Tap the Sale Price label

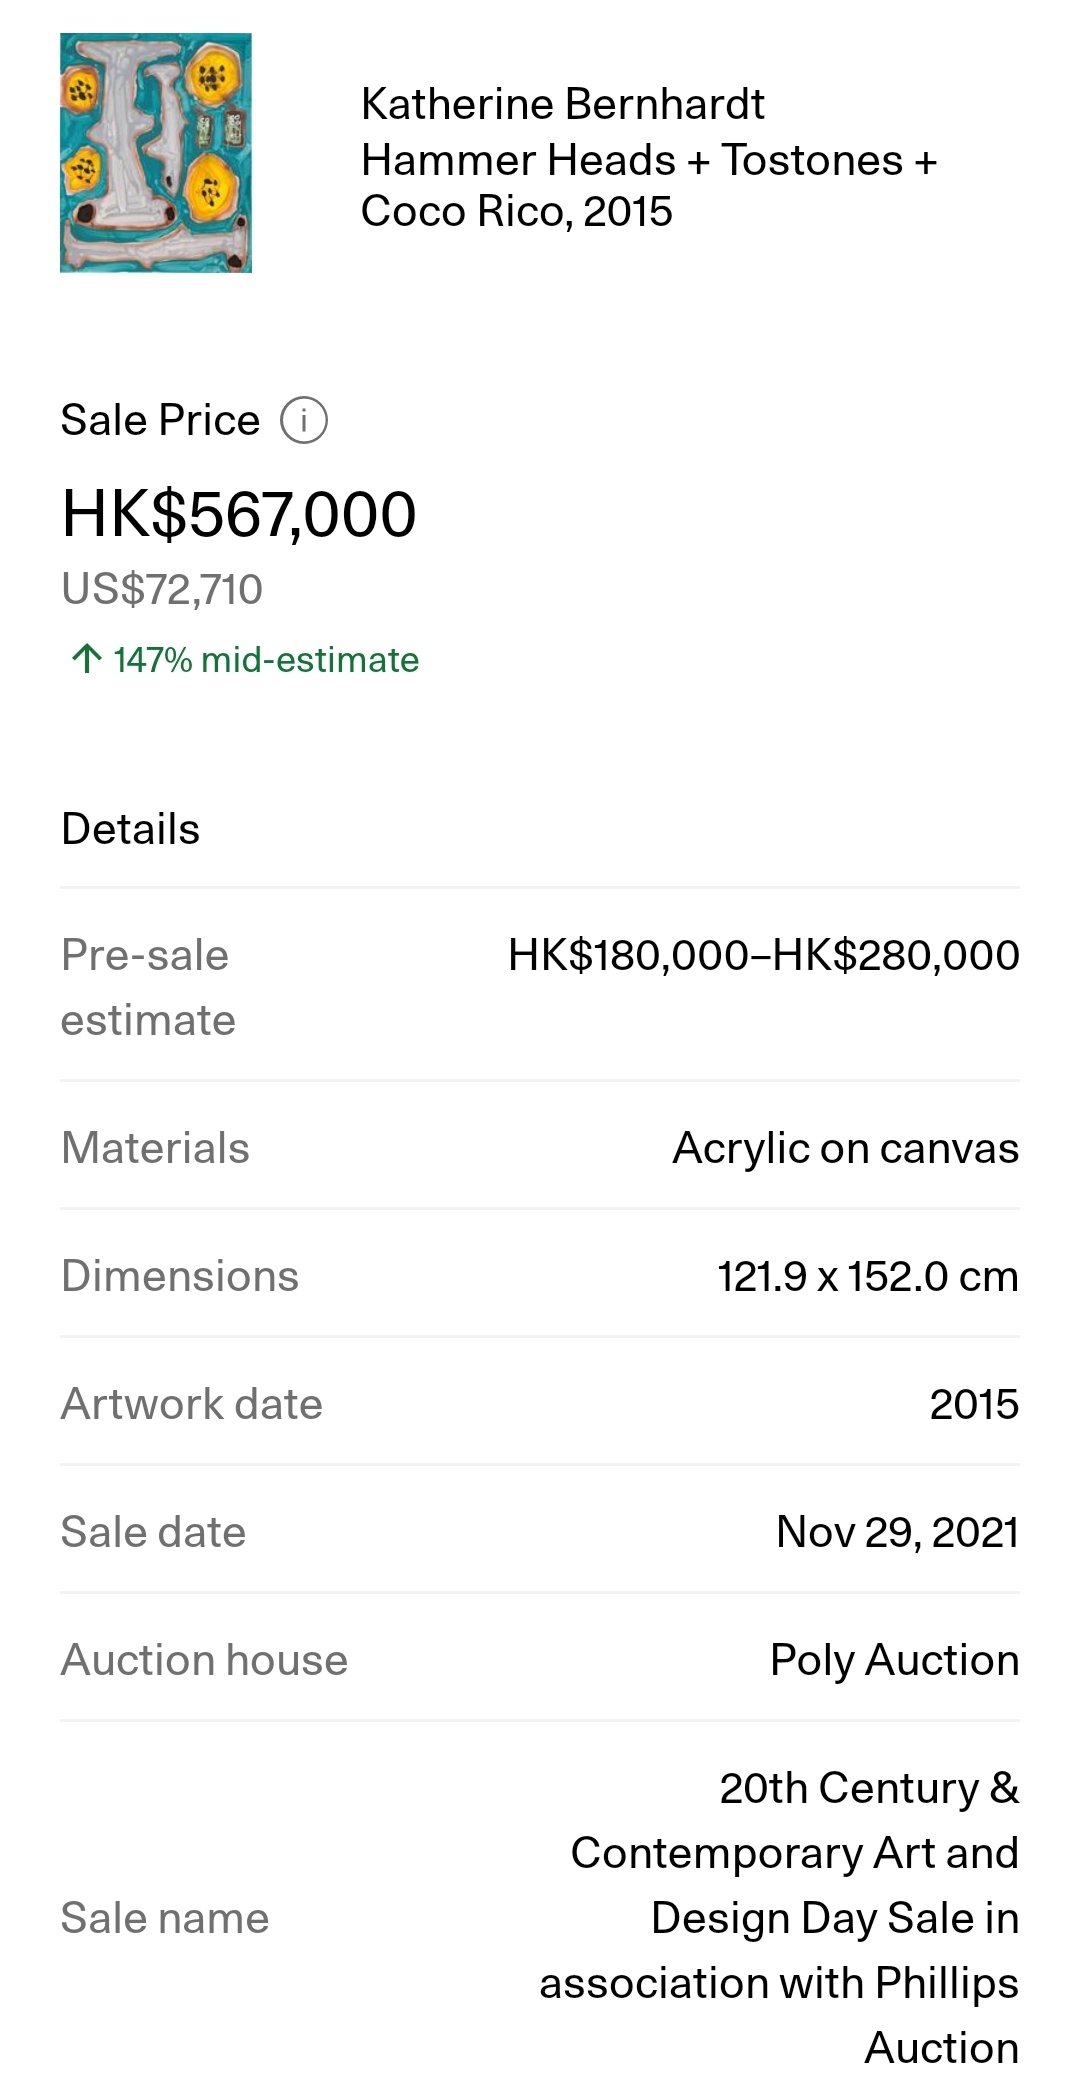tap(160, 420)
